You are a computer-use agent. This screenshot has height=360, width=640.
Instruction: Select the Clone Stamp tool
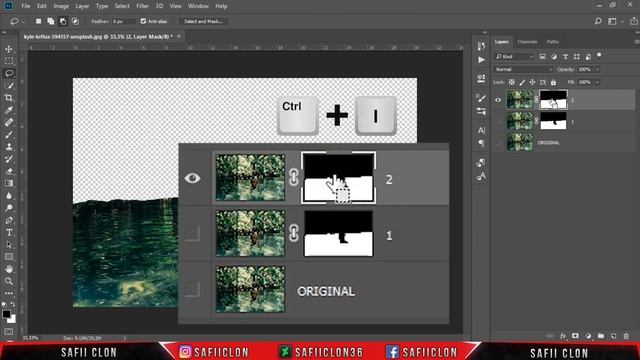coord(9,147)
